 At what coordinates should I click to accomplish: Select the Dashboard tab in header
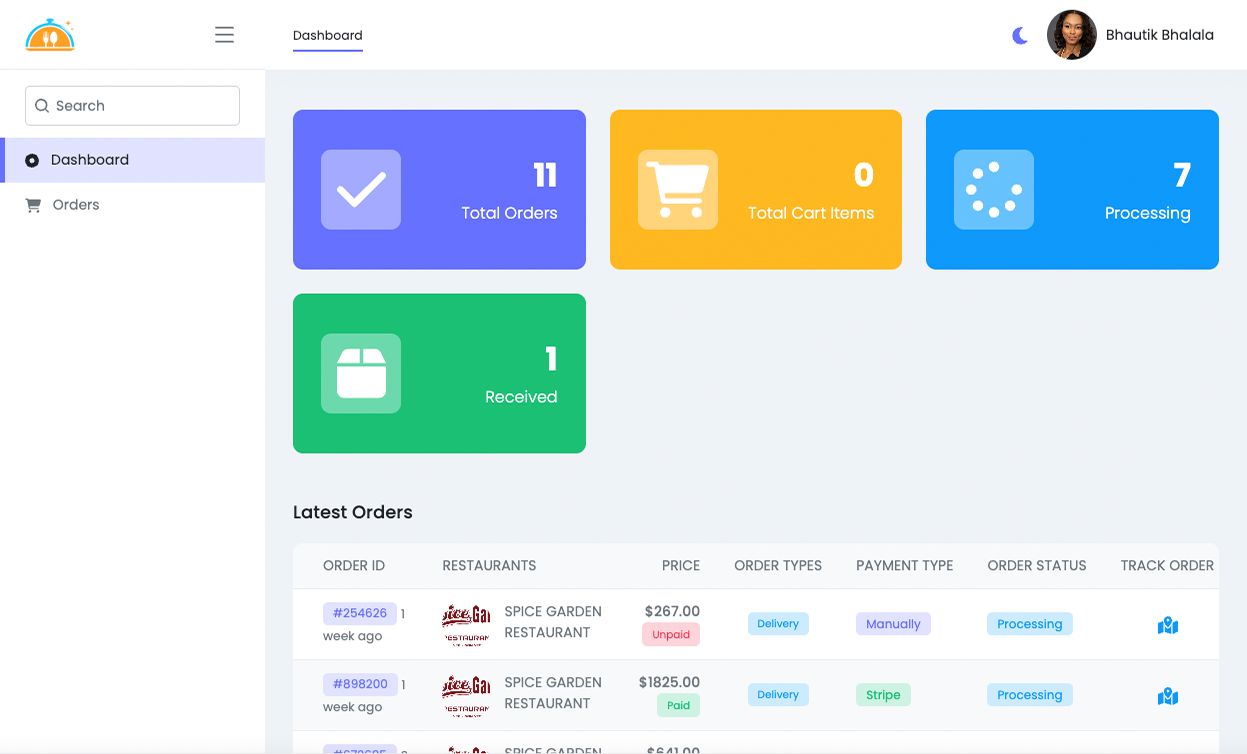[328, 36]
